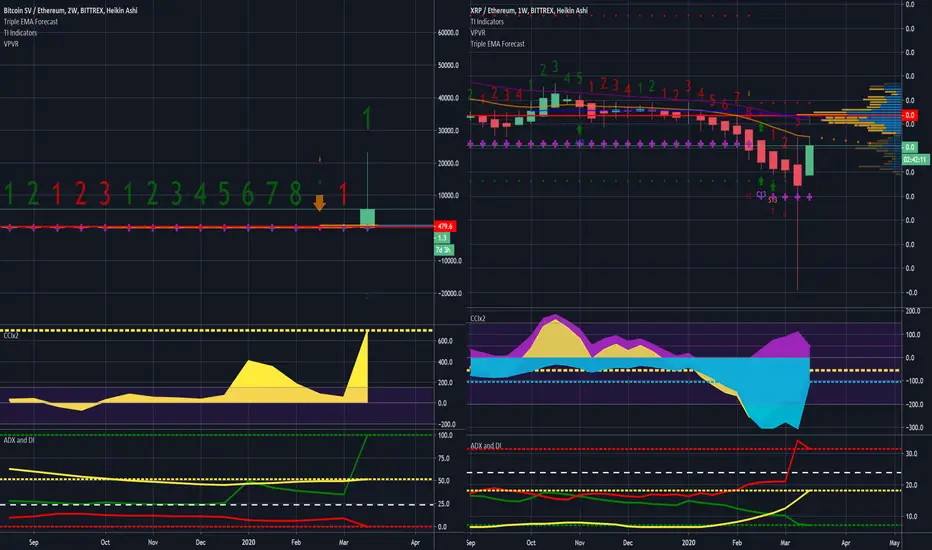The height and width of the screenshot is (550, 932).
Task: Click the 2020 label on the left time axis
Action: [248, 542]
